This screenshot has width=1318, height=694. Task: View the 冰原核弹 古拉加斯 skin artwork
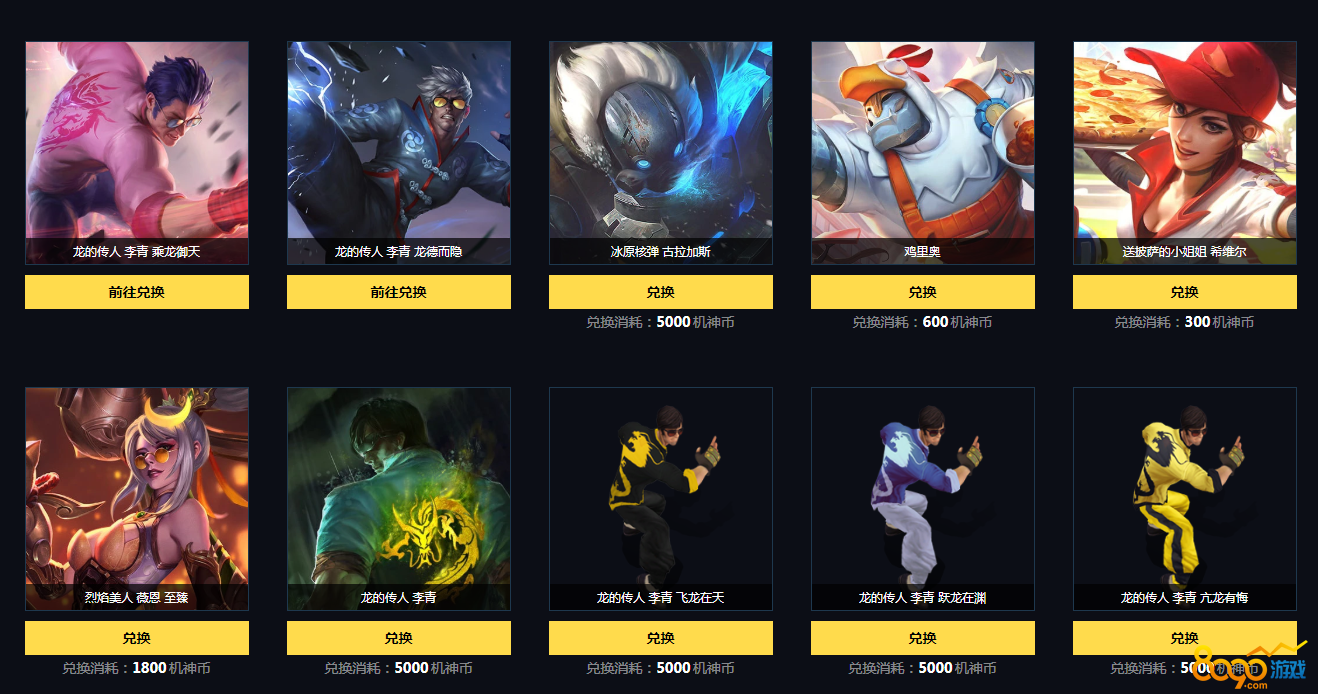tap(661, 153)
